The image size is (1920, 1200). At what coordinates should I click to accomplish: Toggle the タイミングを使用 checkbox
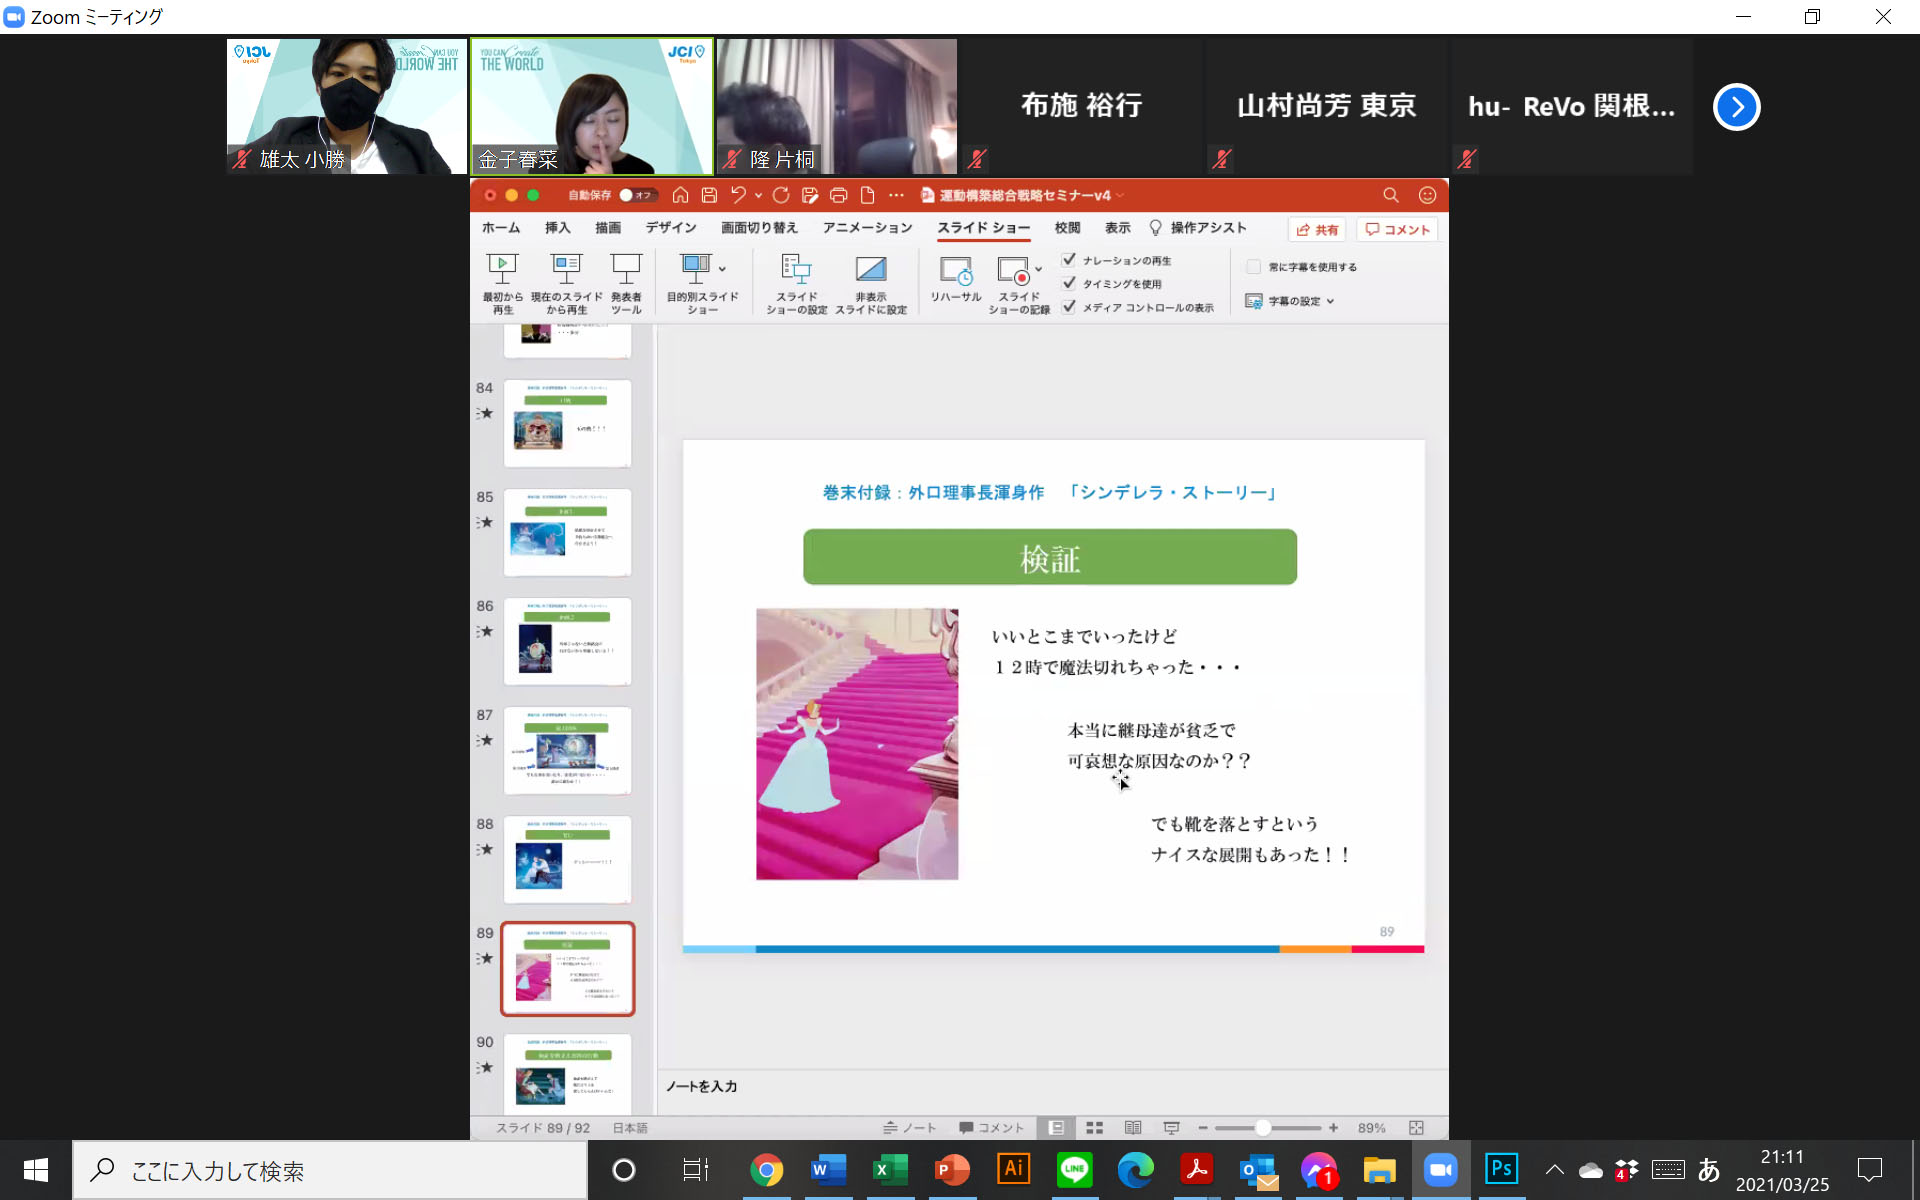point(1069,283)
